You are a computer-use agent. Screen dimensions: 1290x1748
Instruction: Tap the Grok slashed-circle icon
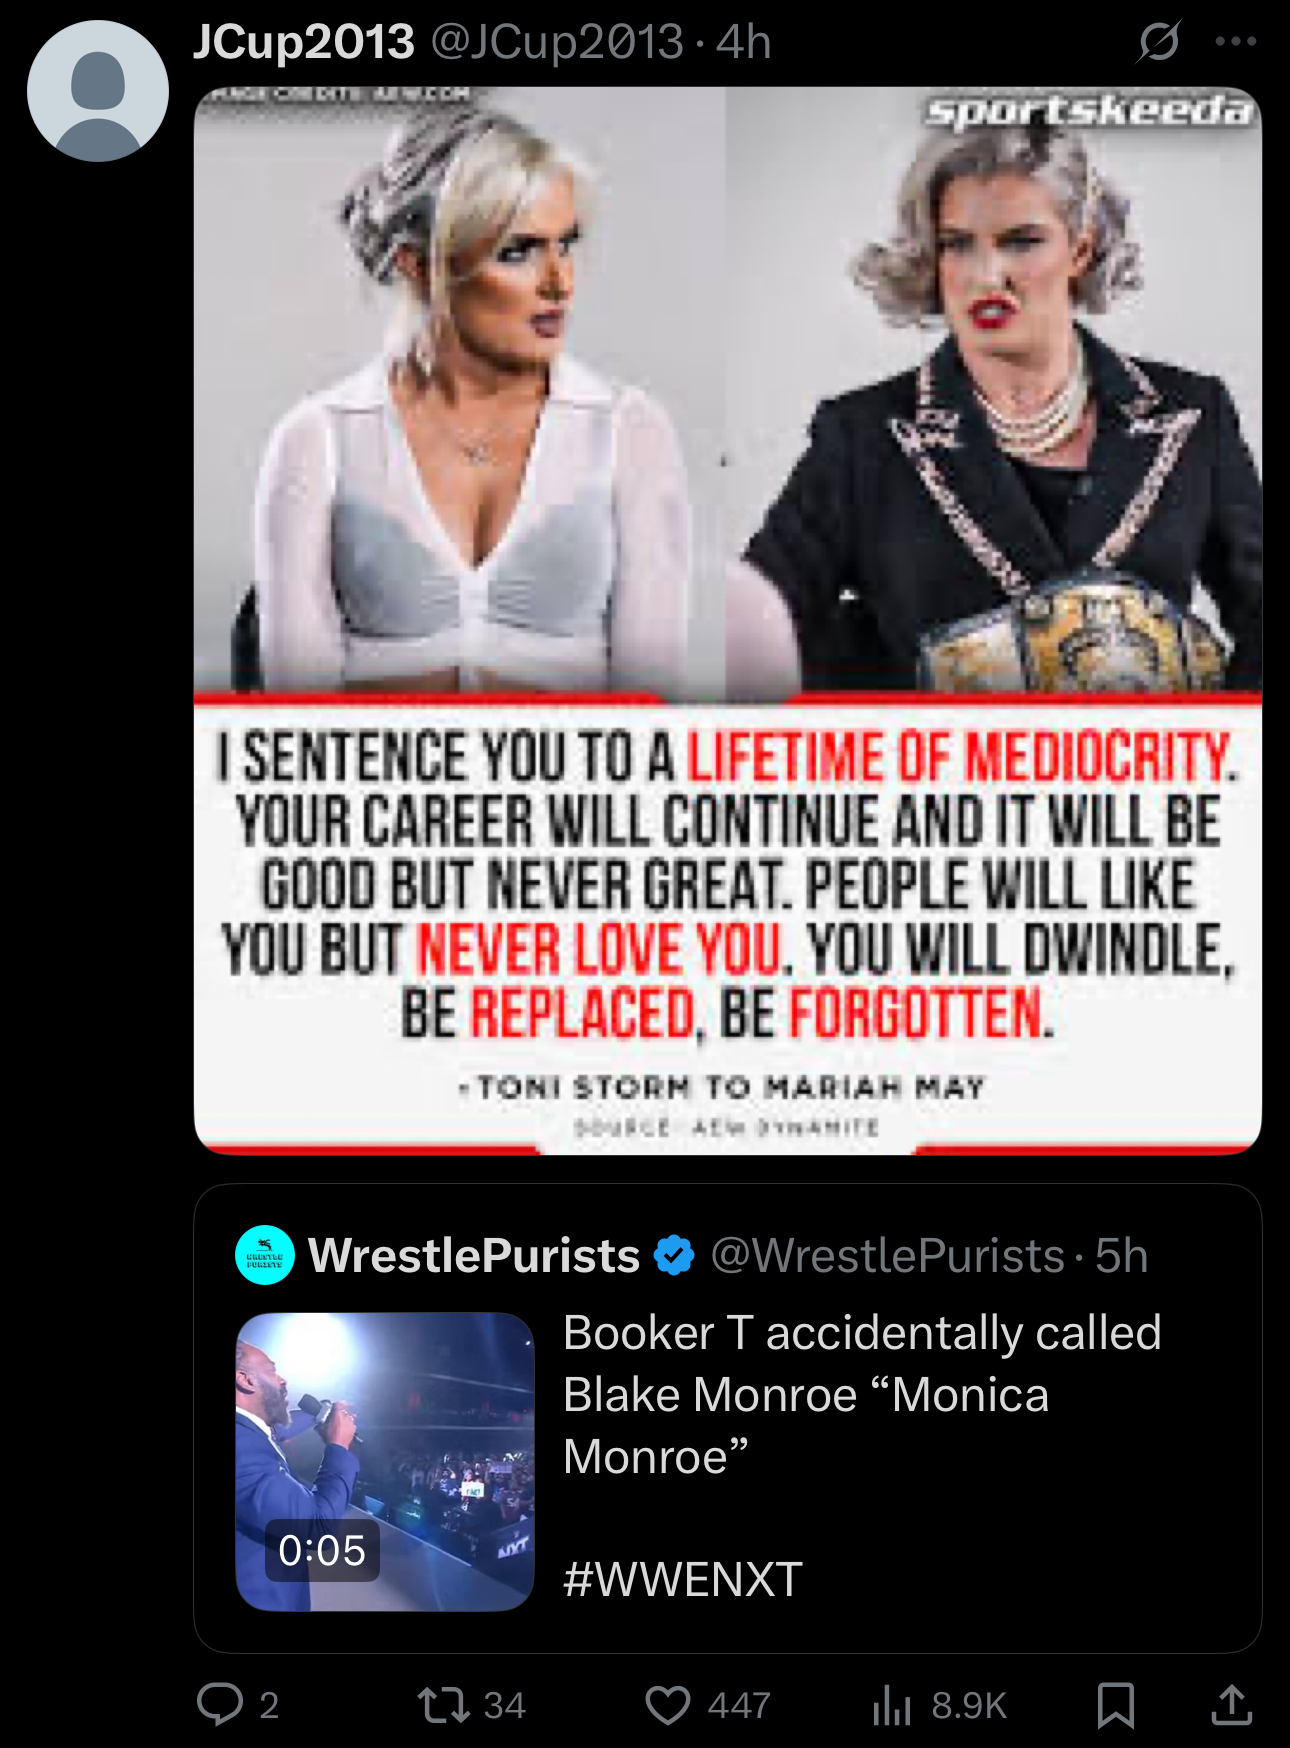1159,42
